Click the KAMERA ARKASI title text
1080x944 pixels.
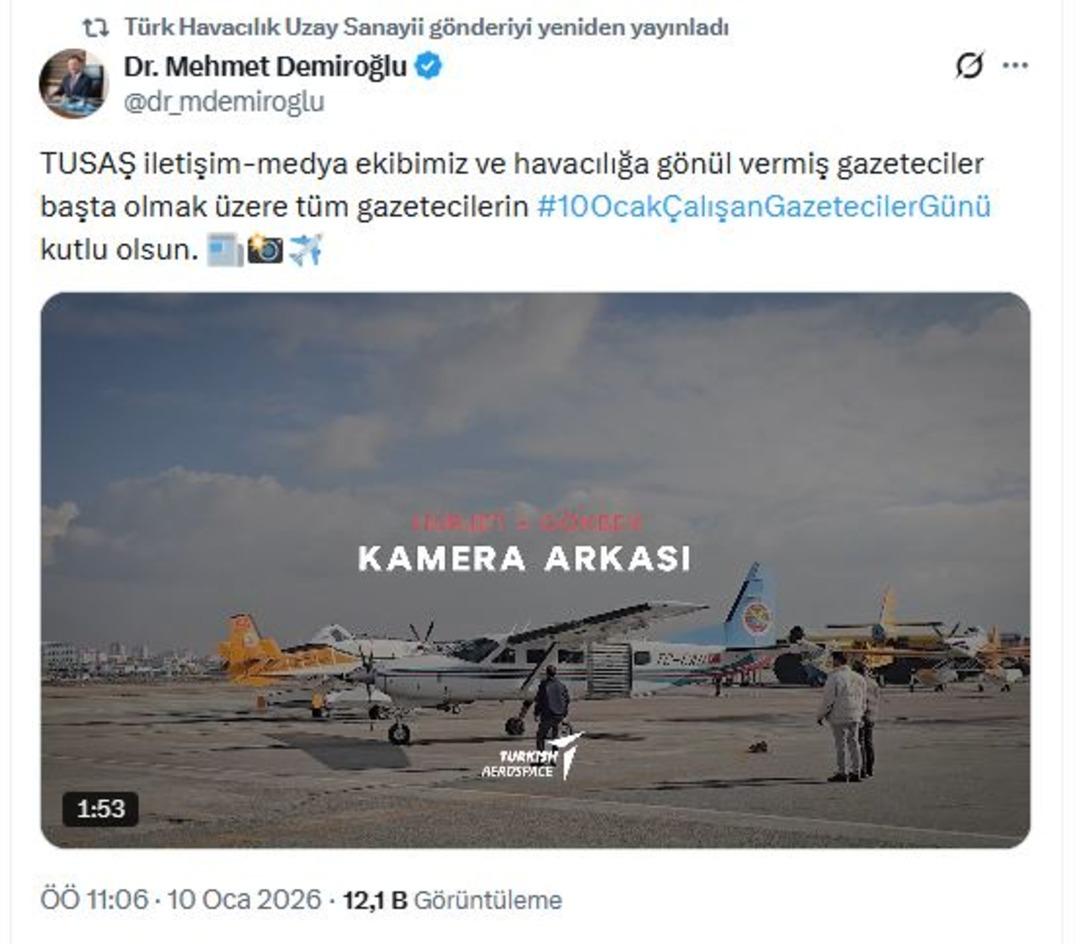(524, 558)
